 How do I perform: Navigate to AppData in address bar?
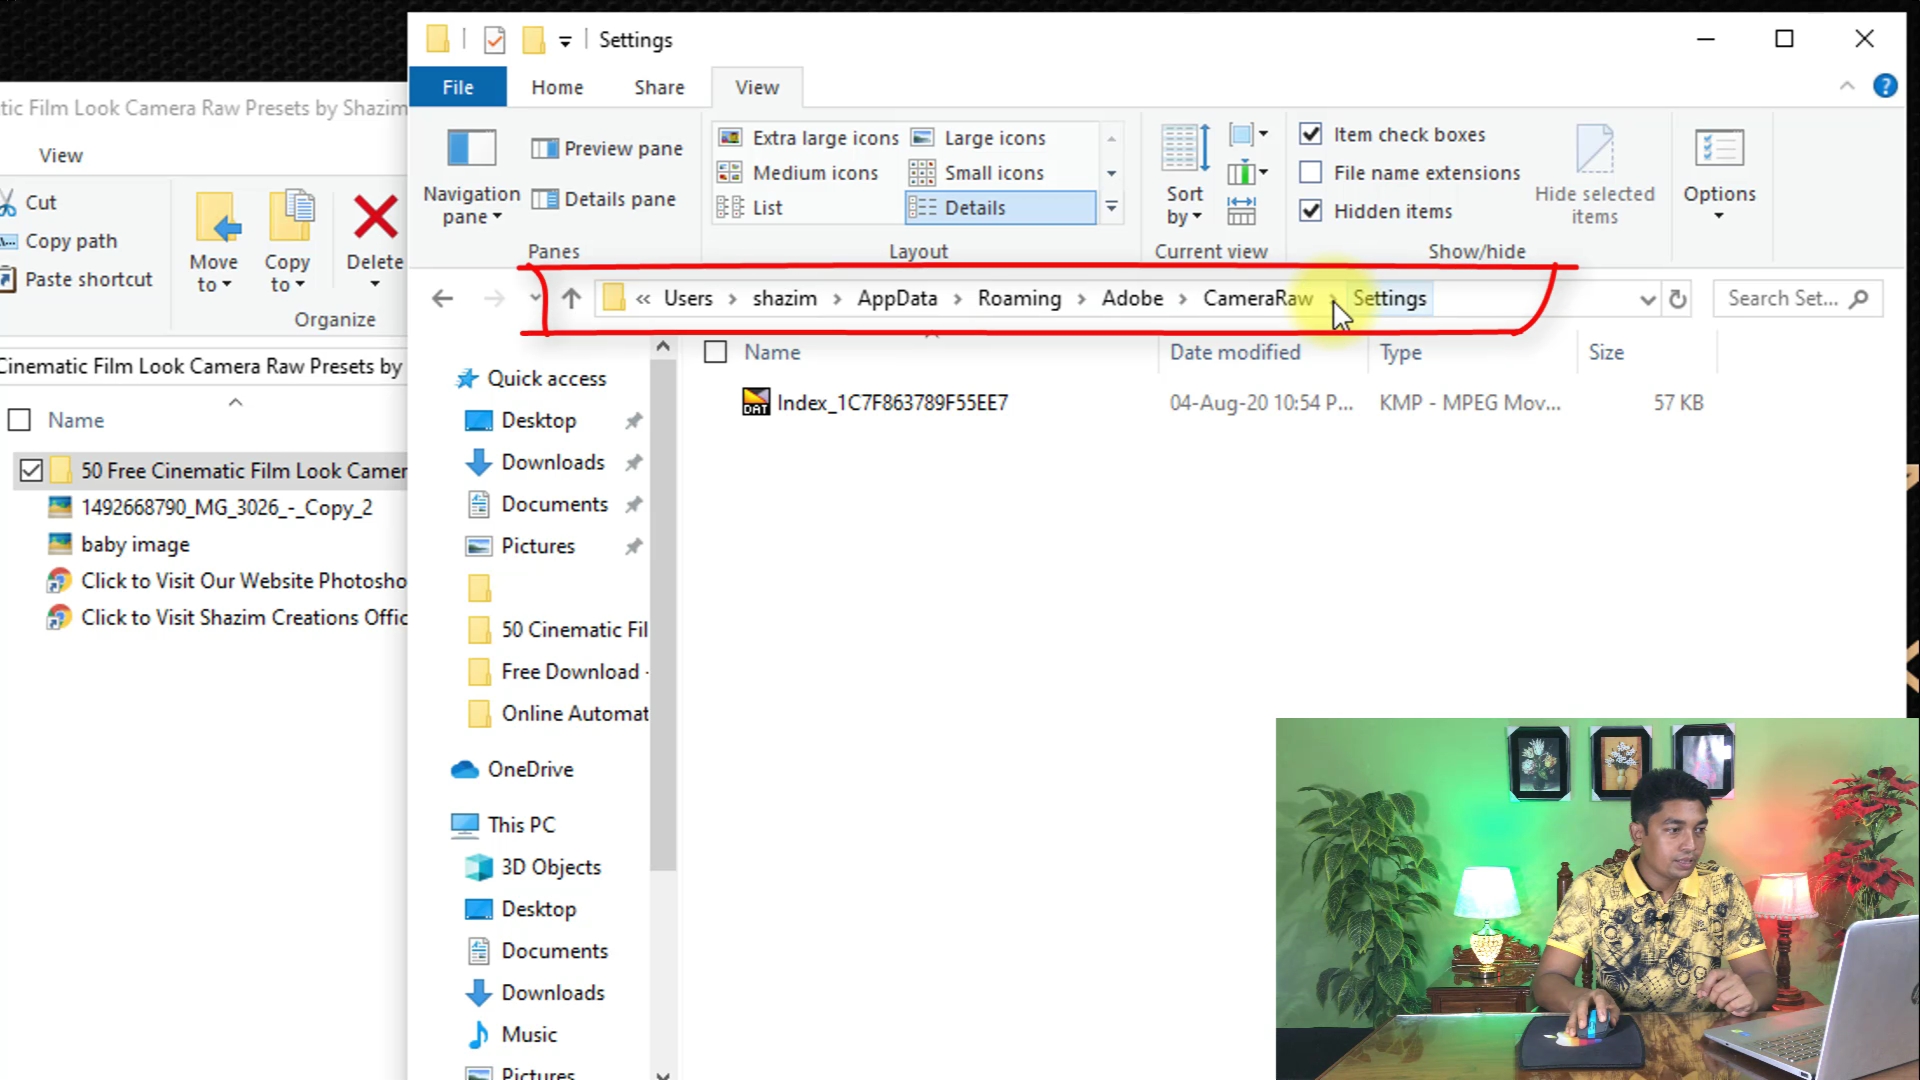click(x=897, y=298)
